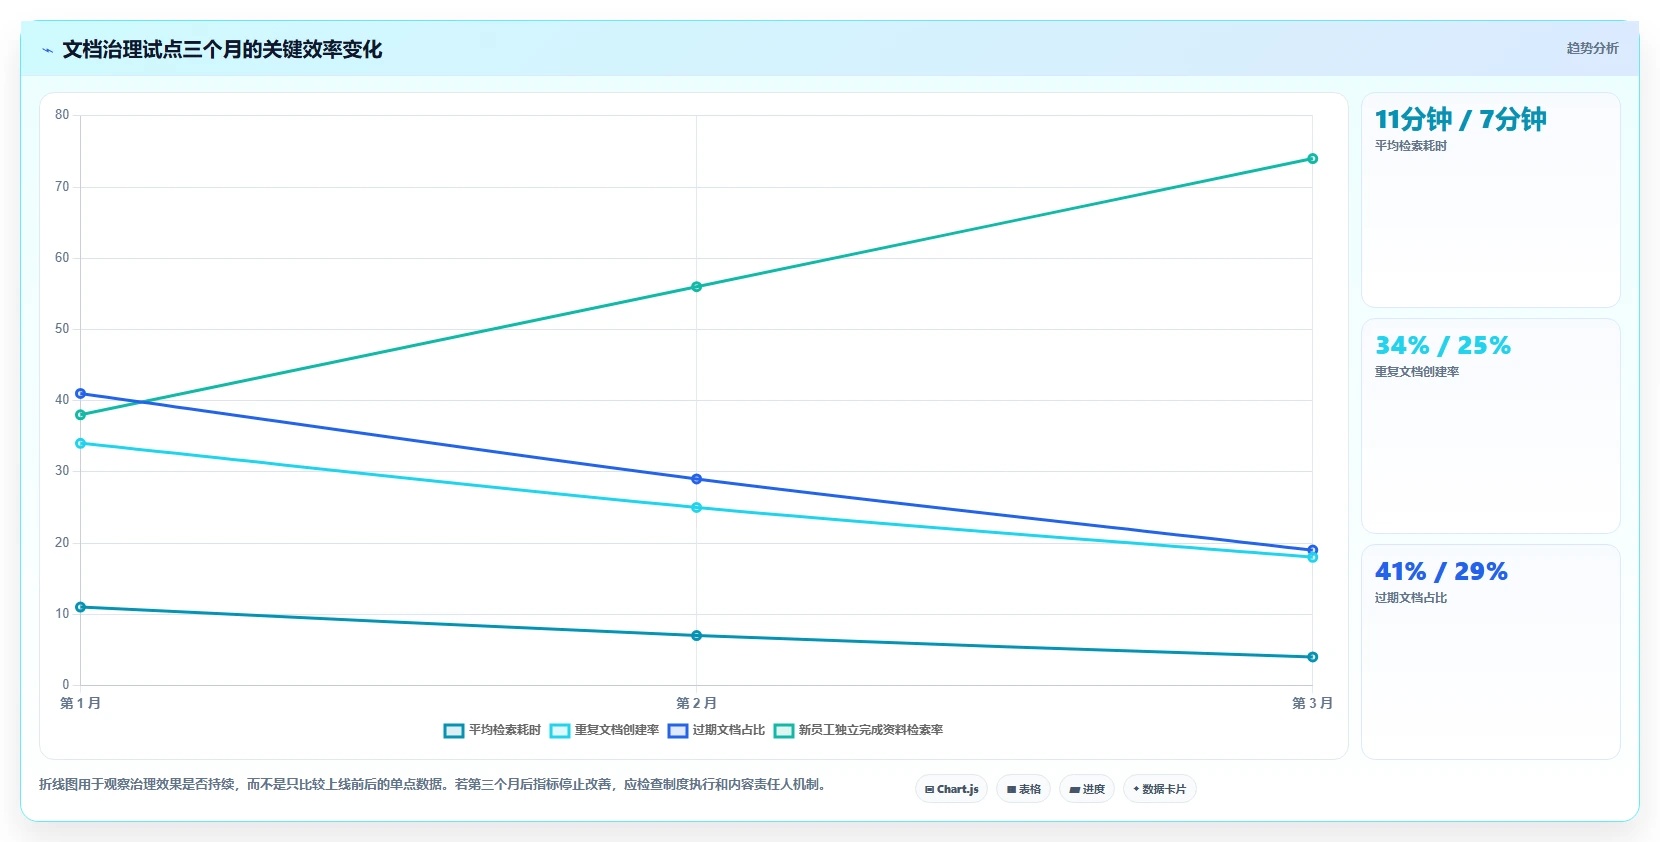Screen dimensions: 1660x842
Task: Click the chart icon beside the title
Action: point(47,50)
